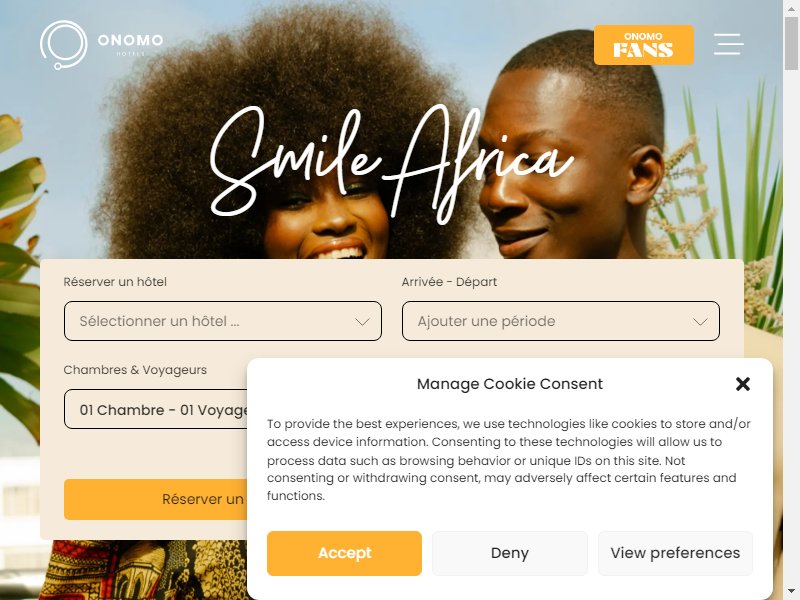This screenshot has height=600, width=800.
Task: Expand the Sélectionner un hôtel dropdown
Action: point(222,321)
